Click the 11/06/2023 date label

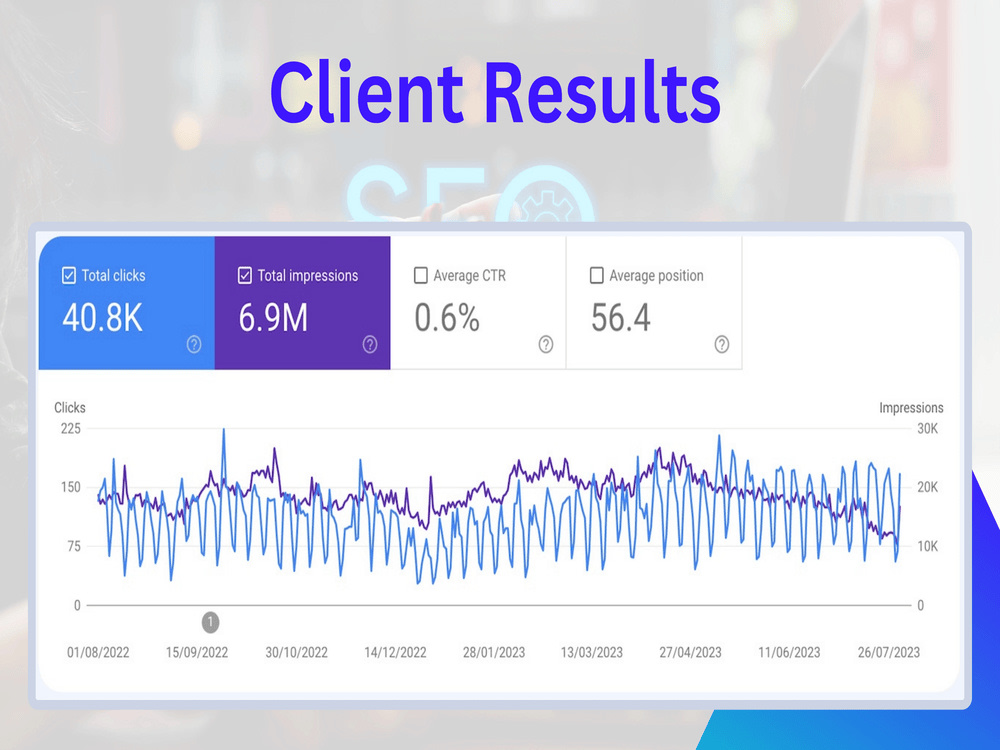[x=790, y=652]
